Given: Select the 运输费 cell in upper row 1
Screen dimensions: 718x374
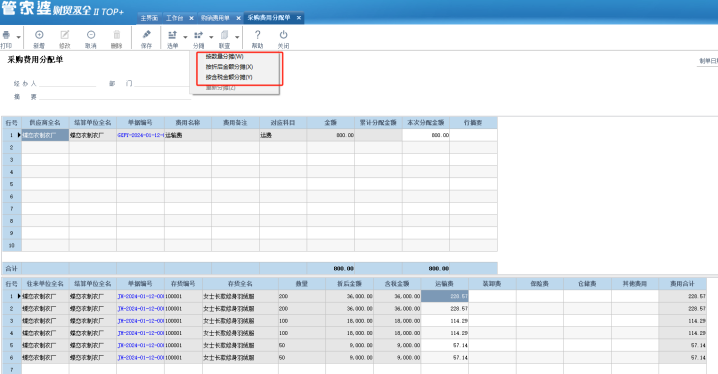Looking at the screenshot, I should [188, 136].
